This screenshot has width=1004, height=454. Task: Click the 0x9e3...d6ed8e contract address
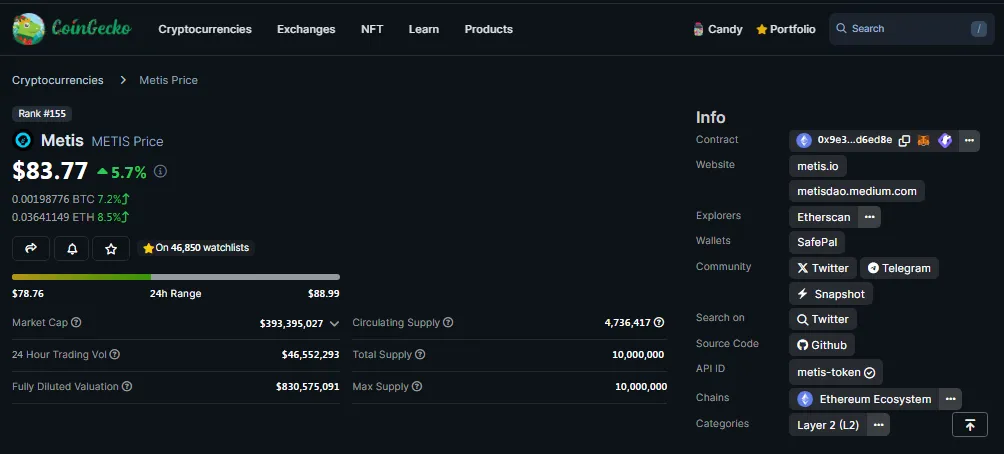855,140
